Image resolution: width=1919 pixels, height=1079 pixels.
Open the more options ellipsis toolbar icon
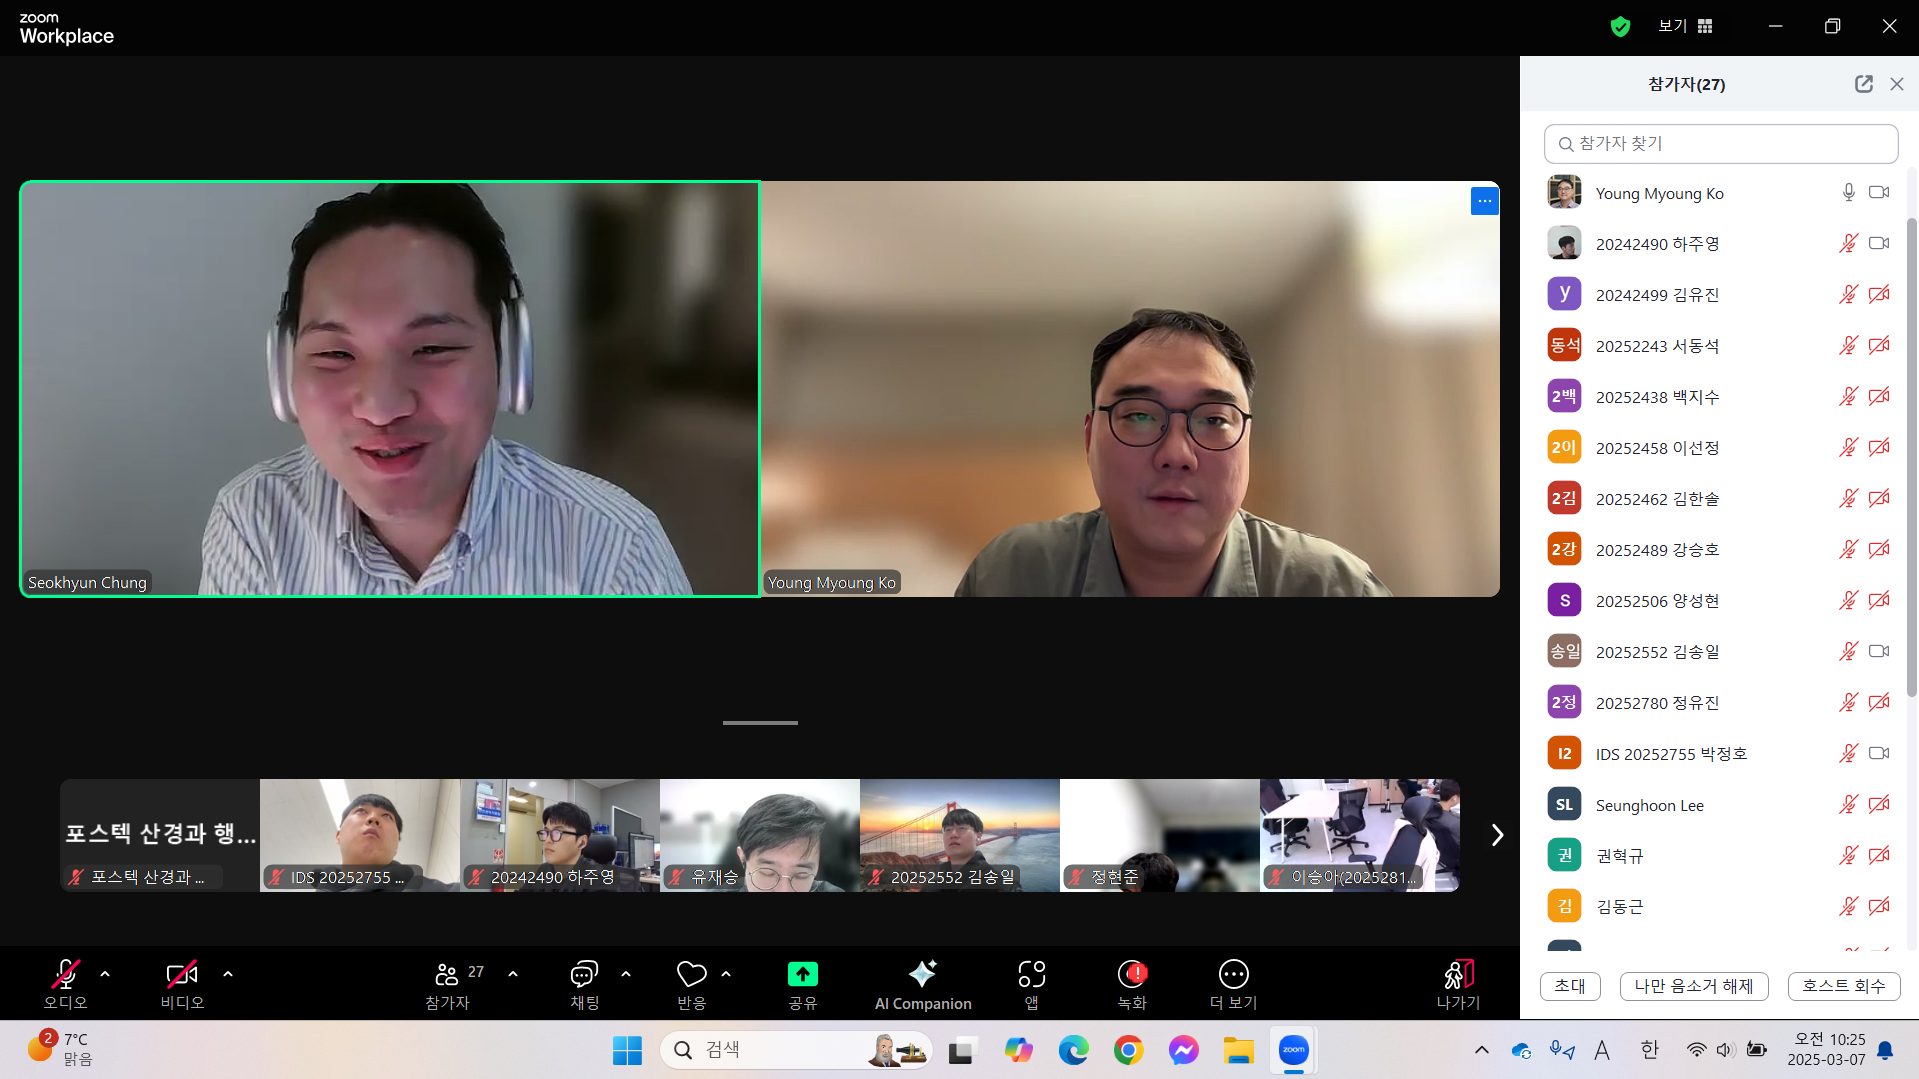(1233, 973)
